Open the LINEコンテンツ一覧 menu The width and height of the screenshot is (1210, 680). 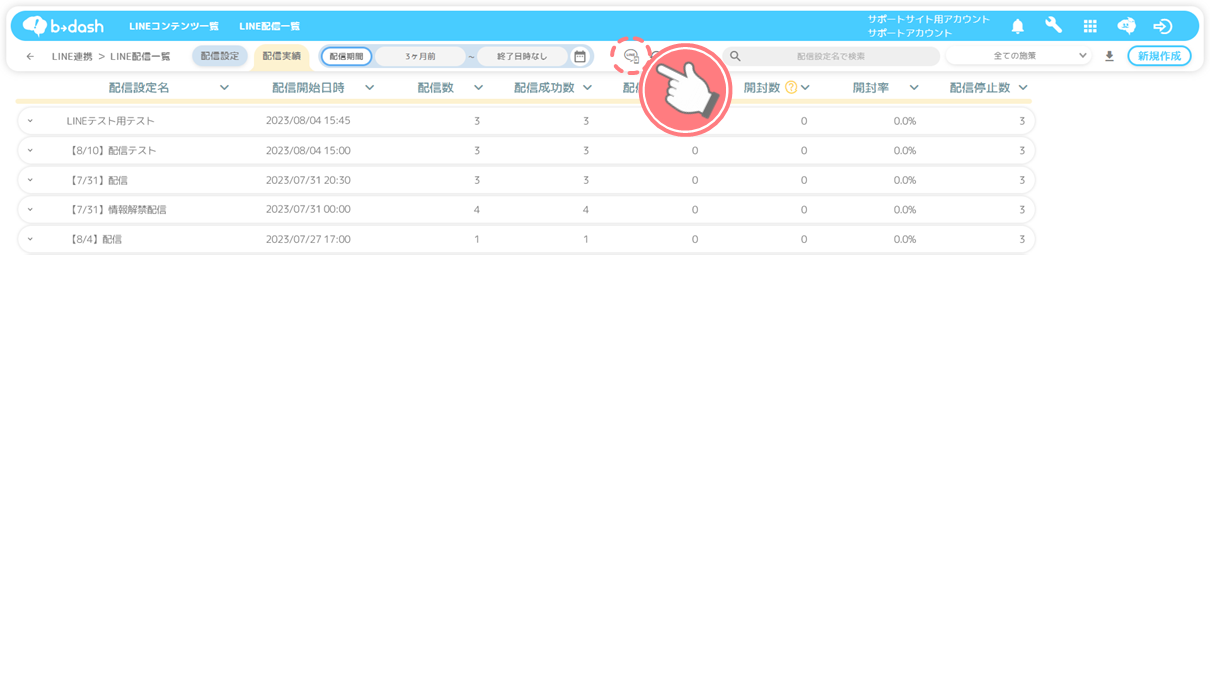click(174, 26)
